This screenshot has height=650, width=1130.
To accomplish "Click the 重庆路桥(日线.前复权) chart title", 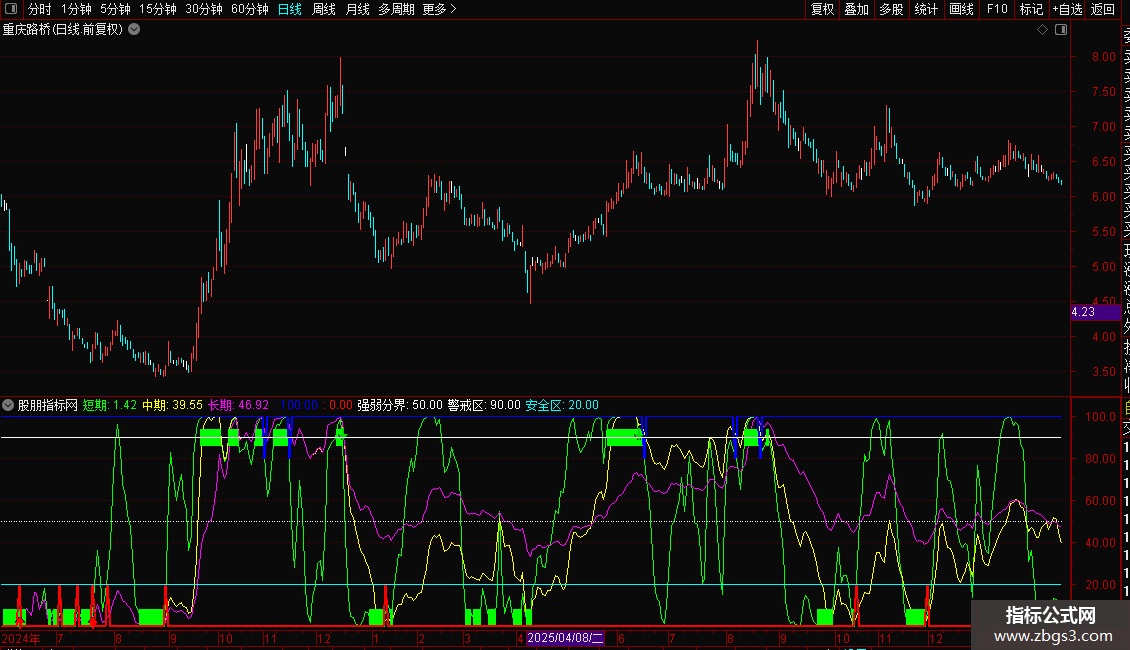I will [63, 30].
